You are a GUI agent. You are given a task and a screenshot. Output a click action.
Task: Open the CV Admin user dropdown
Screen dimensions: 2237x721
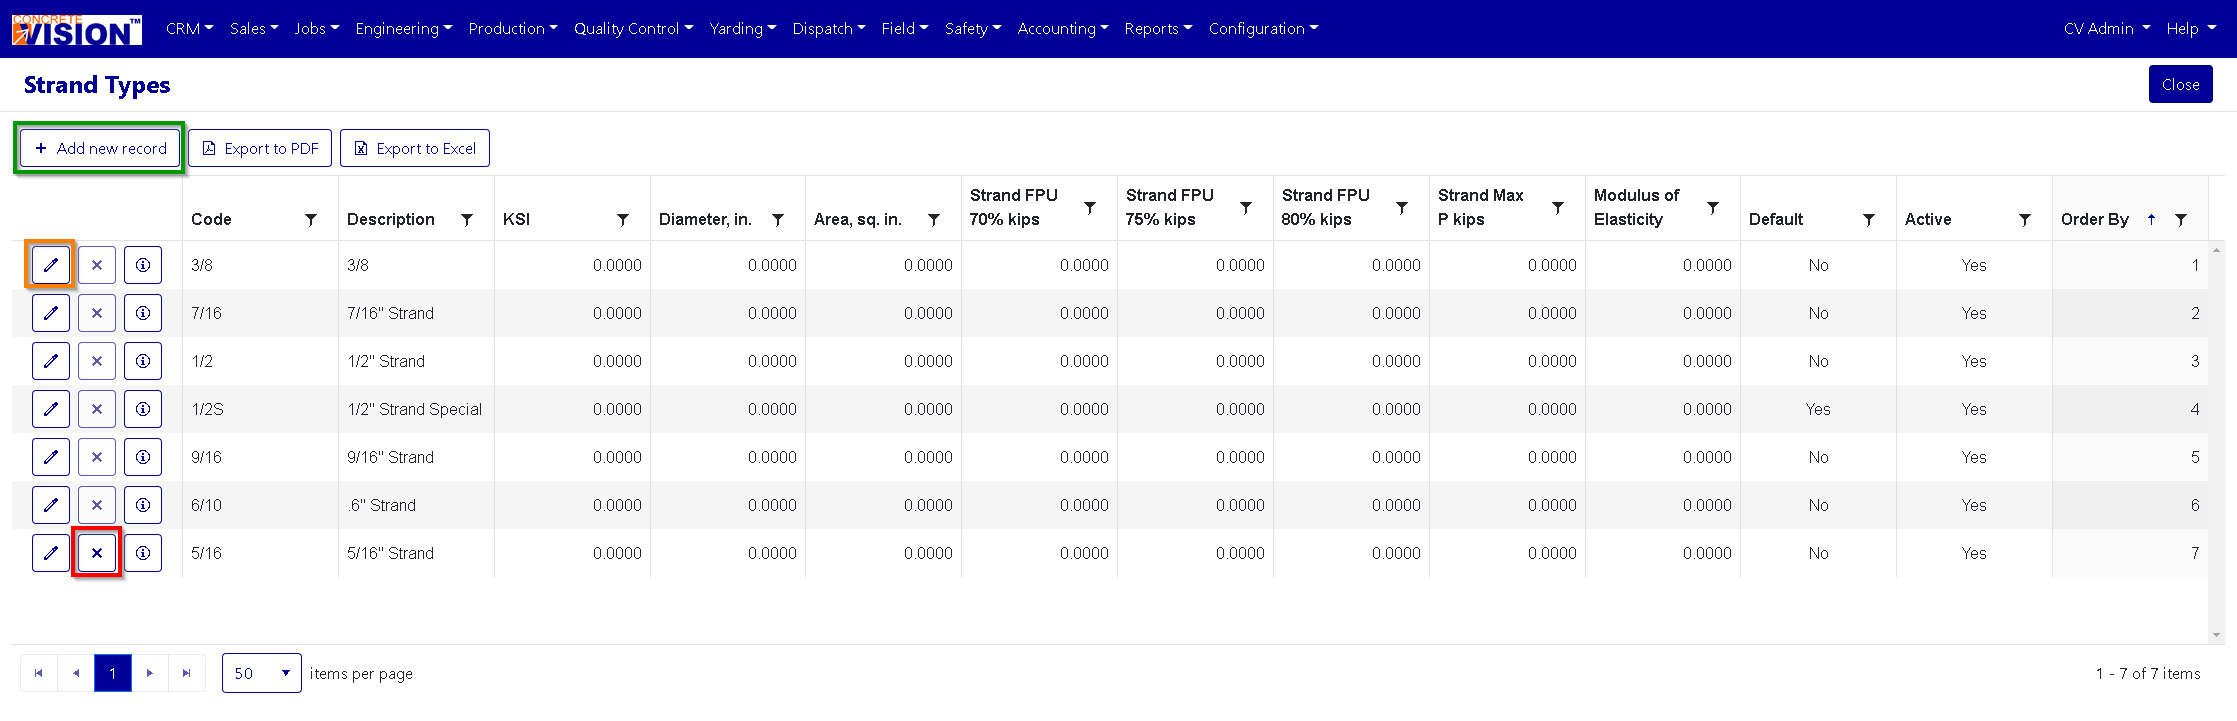coord(2107,28)
